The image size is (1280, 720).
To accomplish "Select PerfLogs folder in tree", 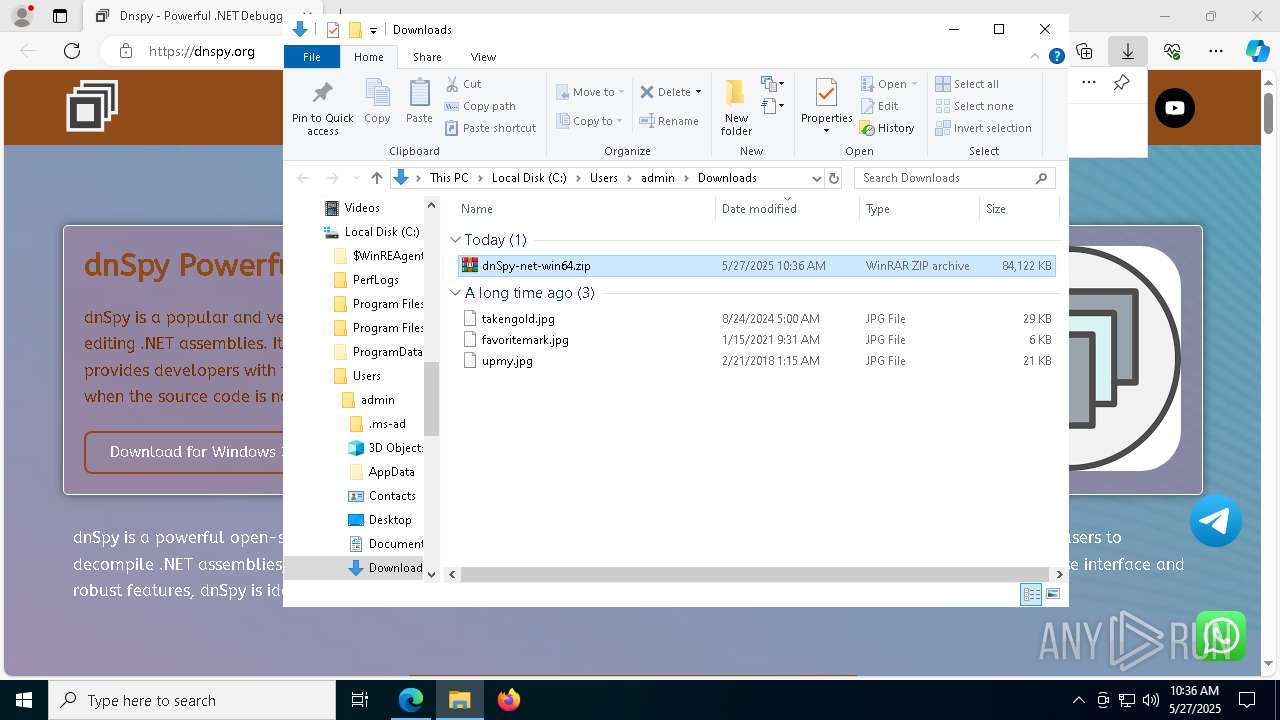I will [x=365, y=280].
